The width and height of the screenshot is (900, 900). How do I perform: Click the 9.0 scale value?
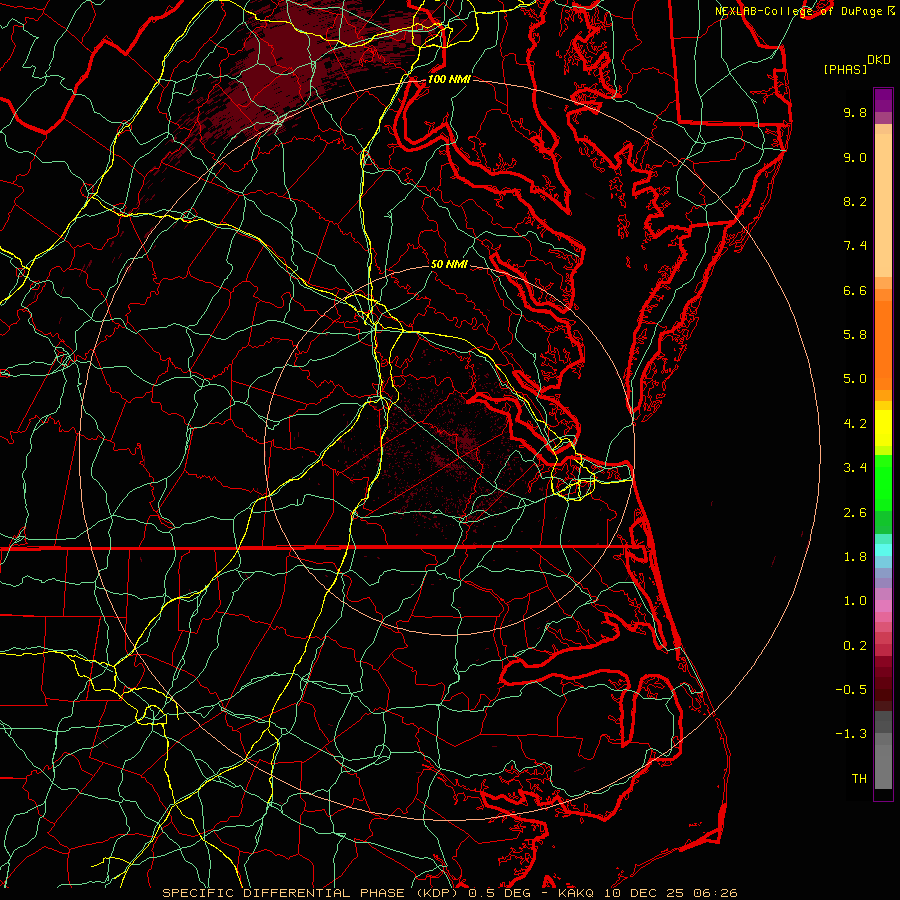(855, 158)
